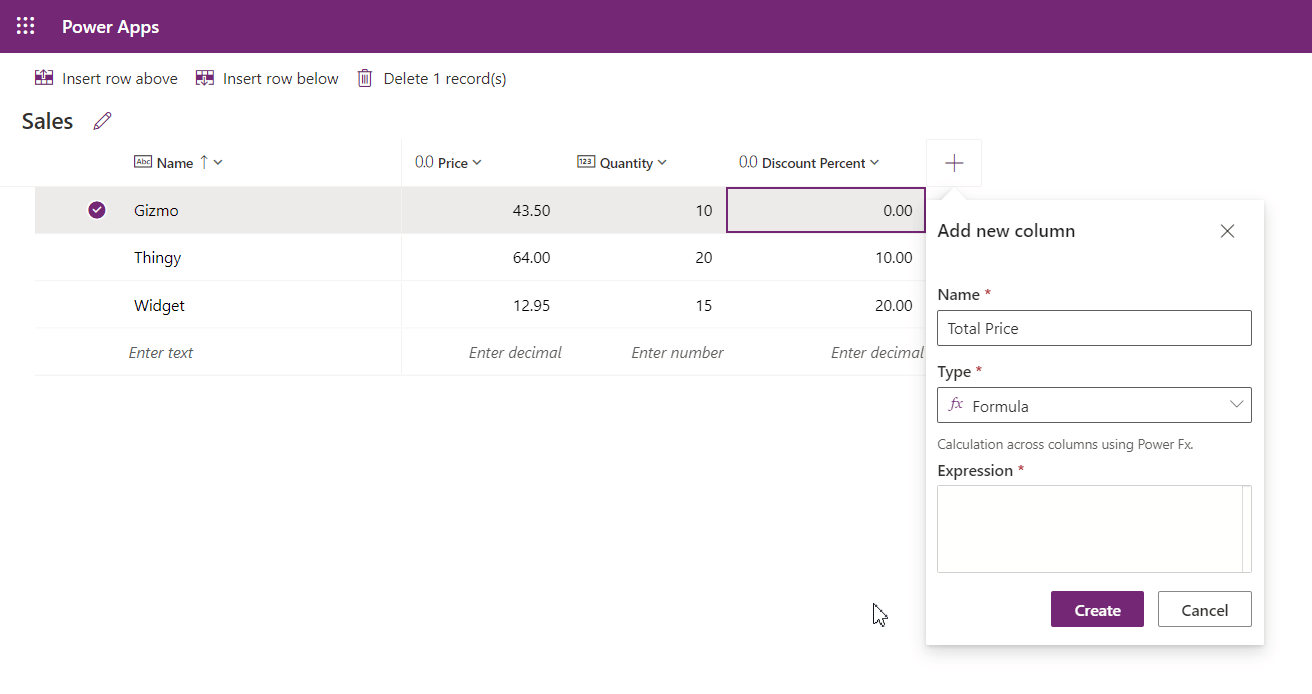Image resolution: width=1312 pixels, height=694 pixels.
Task: Click the Insert row above icon
Action: click(44, 78)
